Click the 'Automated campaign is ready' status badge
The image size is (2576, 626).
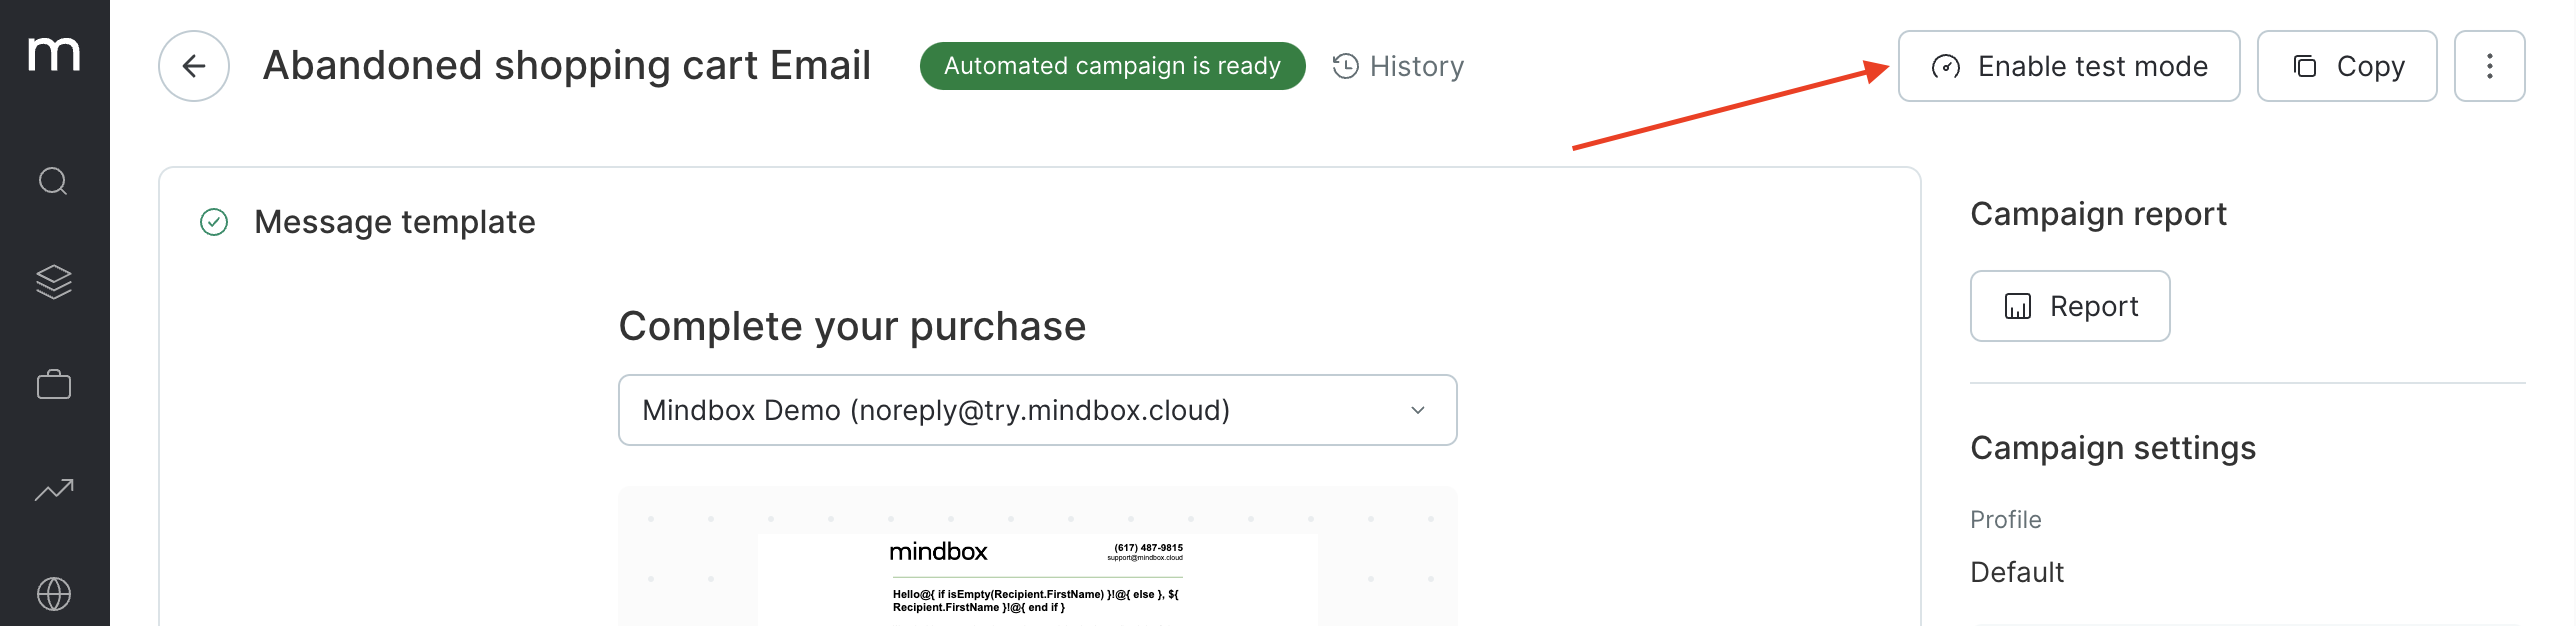tap(1112, 66)
